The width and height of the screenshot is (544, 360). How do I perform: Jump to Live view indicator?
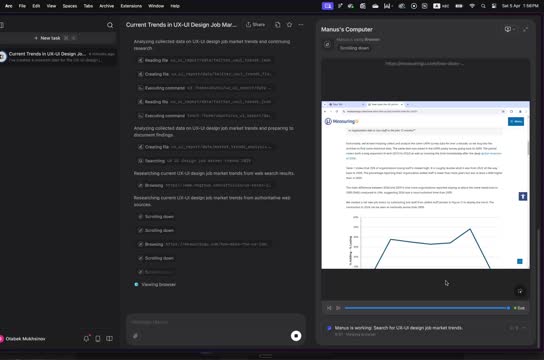click(x=519, y=308)
